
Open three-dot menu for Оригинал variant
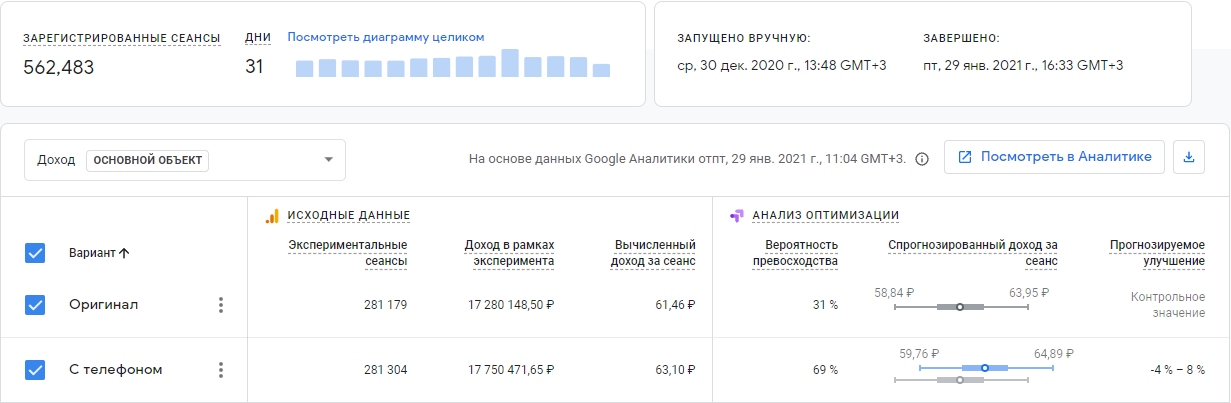(x=221, y=305)
